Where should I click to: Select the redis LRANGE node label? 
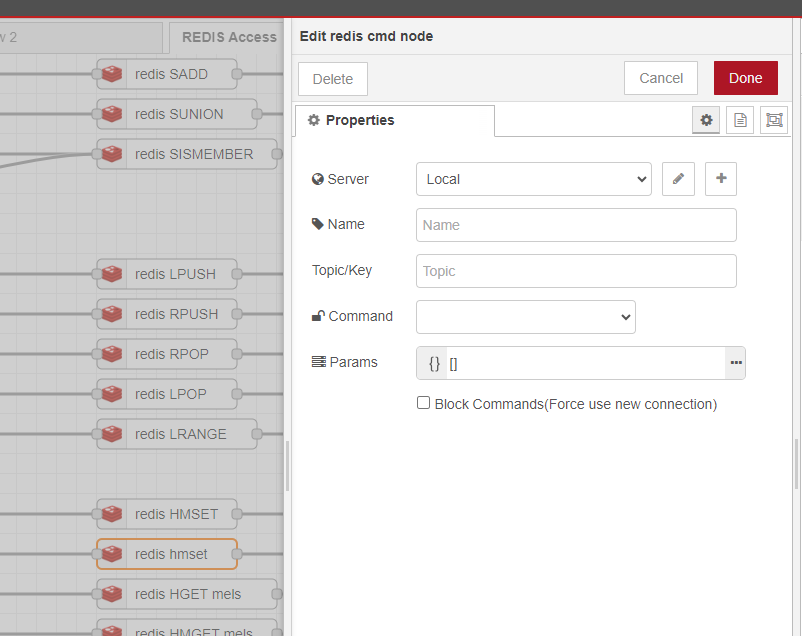coord(181,434)
